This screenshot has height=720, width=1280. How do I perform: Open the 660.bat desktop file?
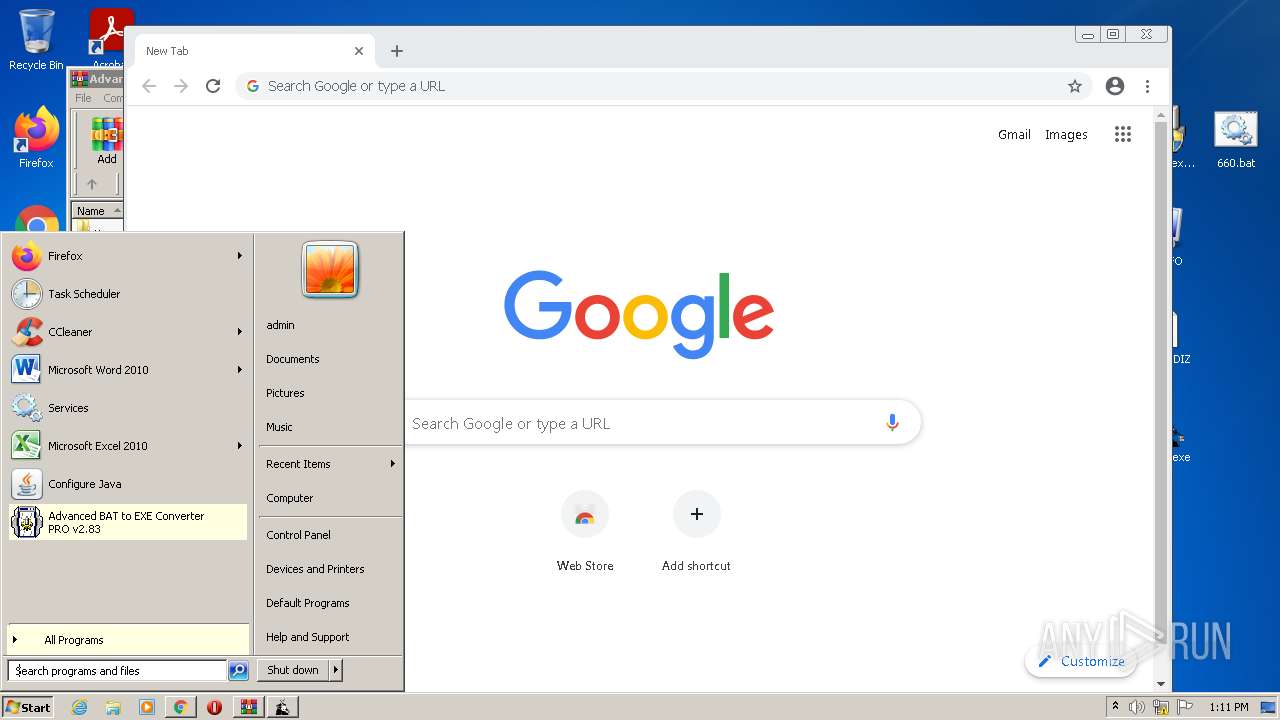point(1236,141)
